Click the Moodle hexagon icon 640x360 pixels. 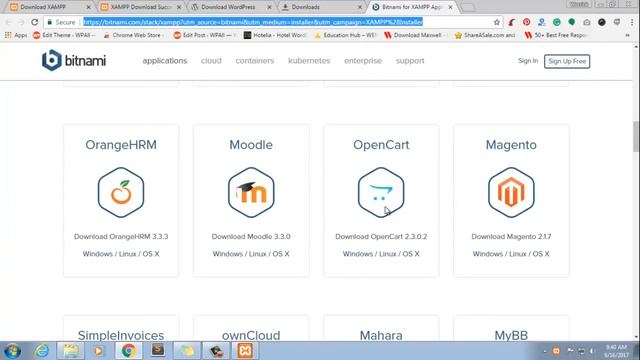[251, 192]
